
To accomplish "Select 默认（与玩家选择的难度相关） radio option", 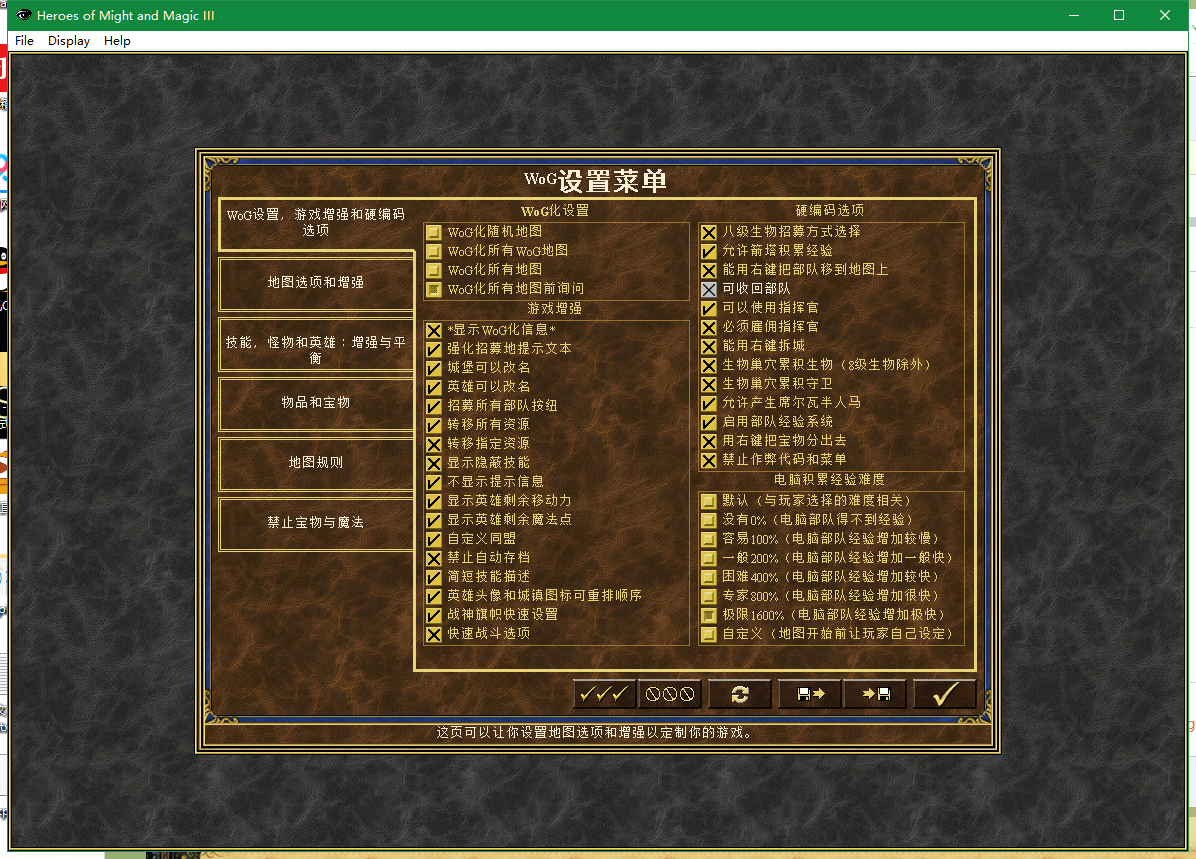I will (x=709, y=501).
